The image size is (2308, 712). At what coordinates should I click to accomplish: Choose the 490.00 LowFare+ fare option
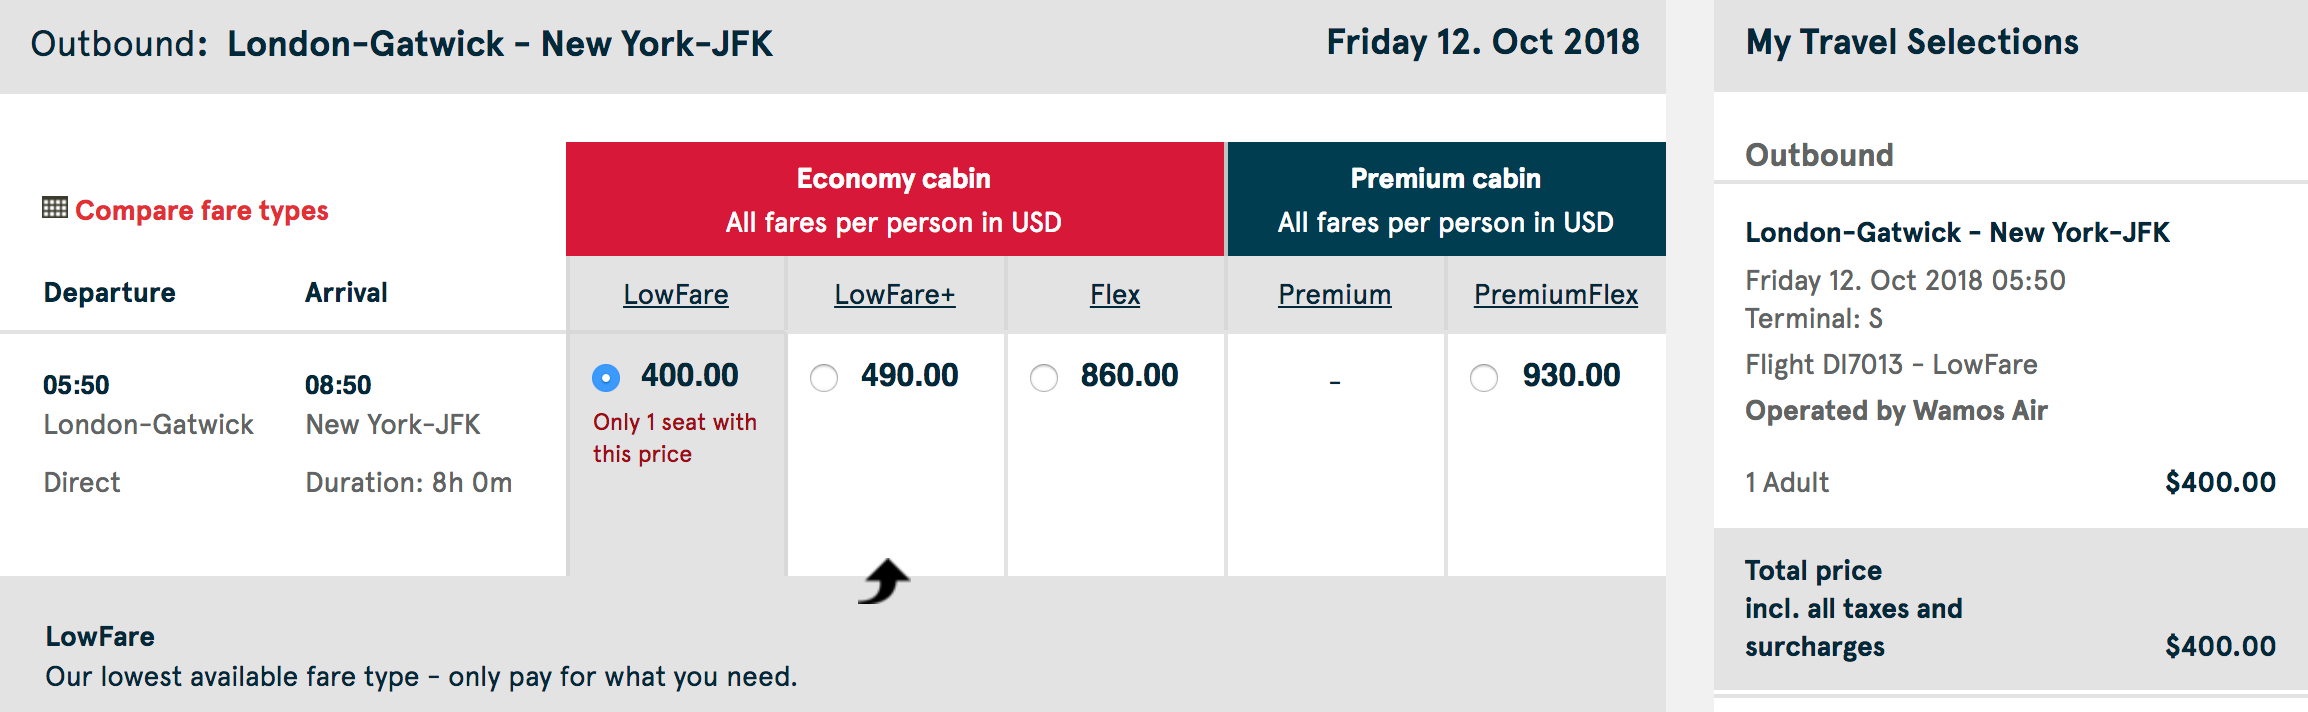coord(824,378)
